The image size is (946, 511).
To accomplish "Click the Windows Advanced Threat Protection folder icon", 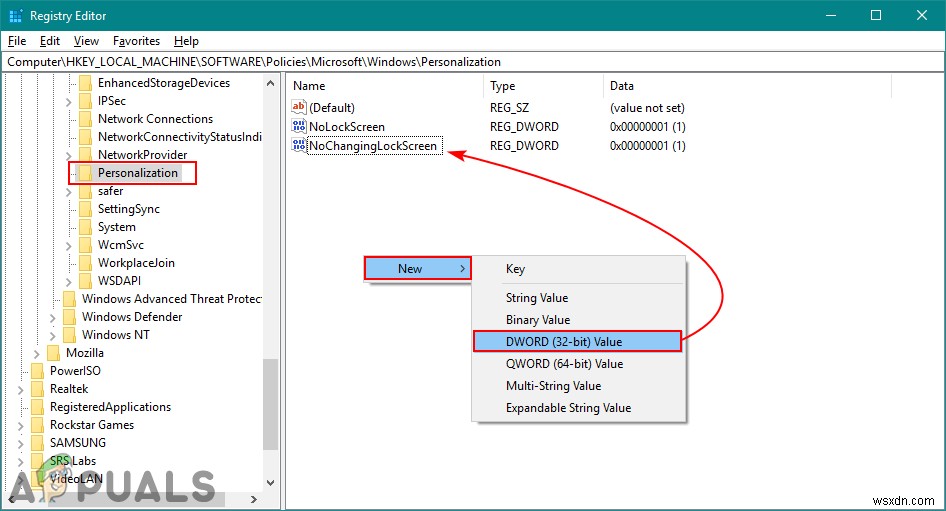I will pyautogui.click(x=69, y=299).
